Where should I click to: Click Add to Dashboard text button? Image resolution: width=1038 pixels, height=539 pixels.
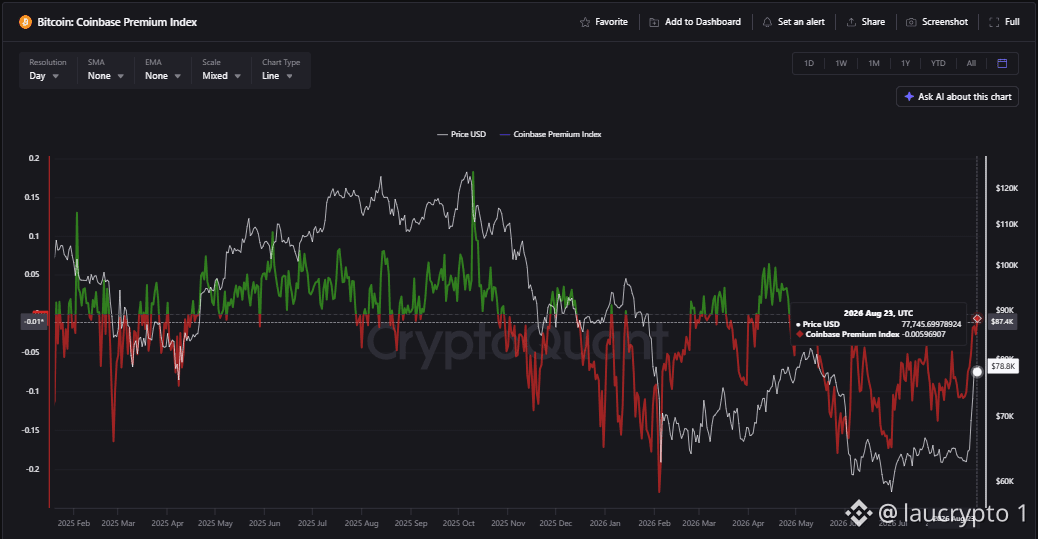point(702,22)
